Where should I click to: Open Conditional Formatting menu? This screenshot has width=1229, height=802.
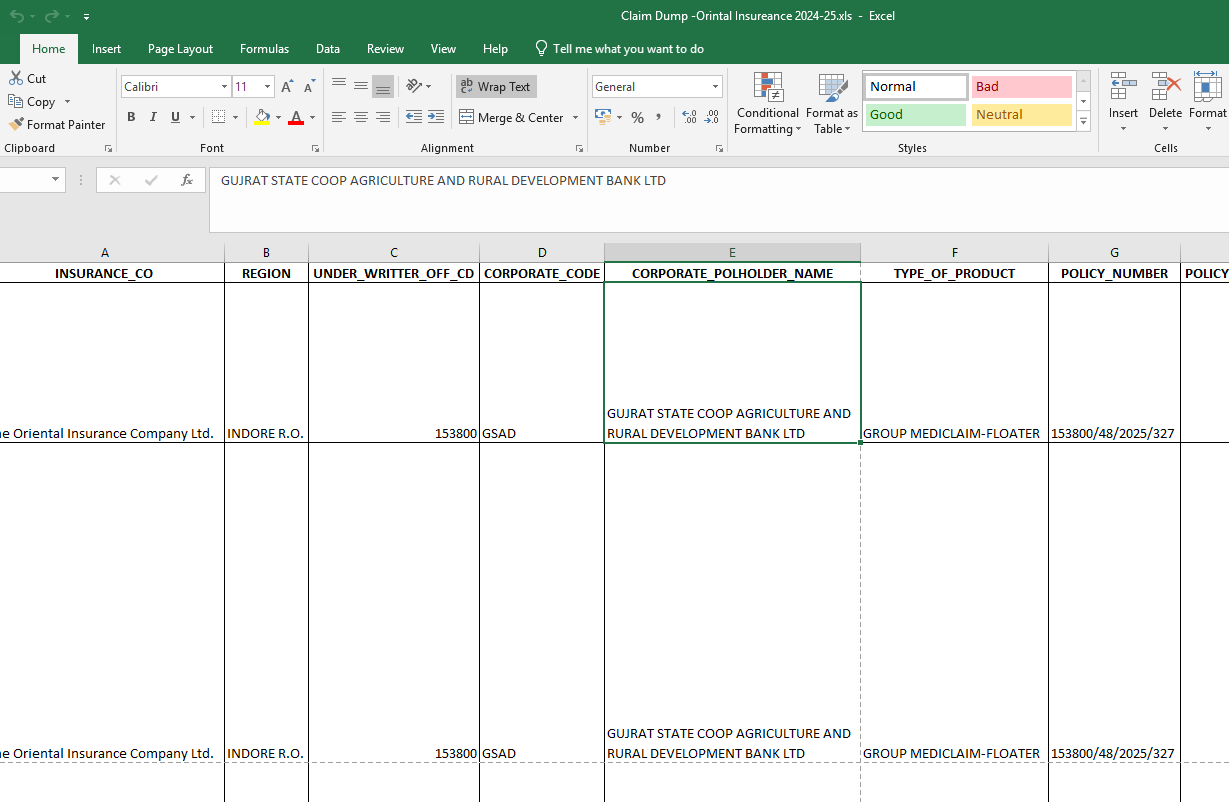coord(768,104)
